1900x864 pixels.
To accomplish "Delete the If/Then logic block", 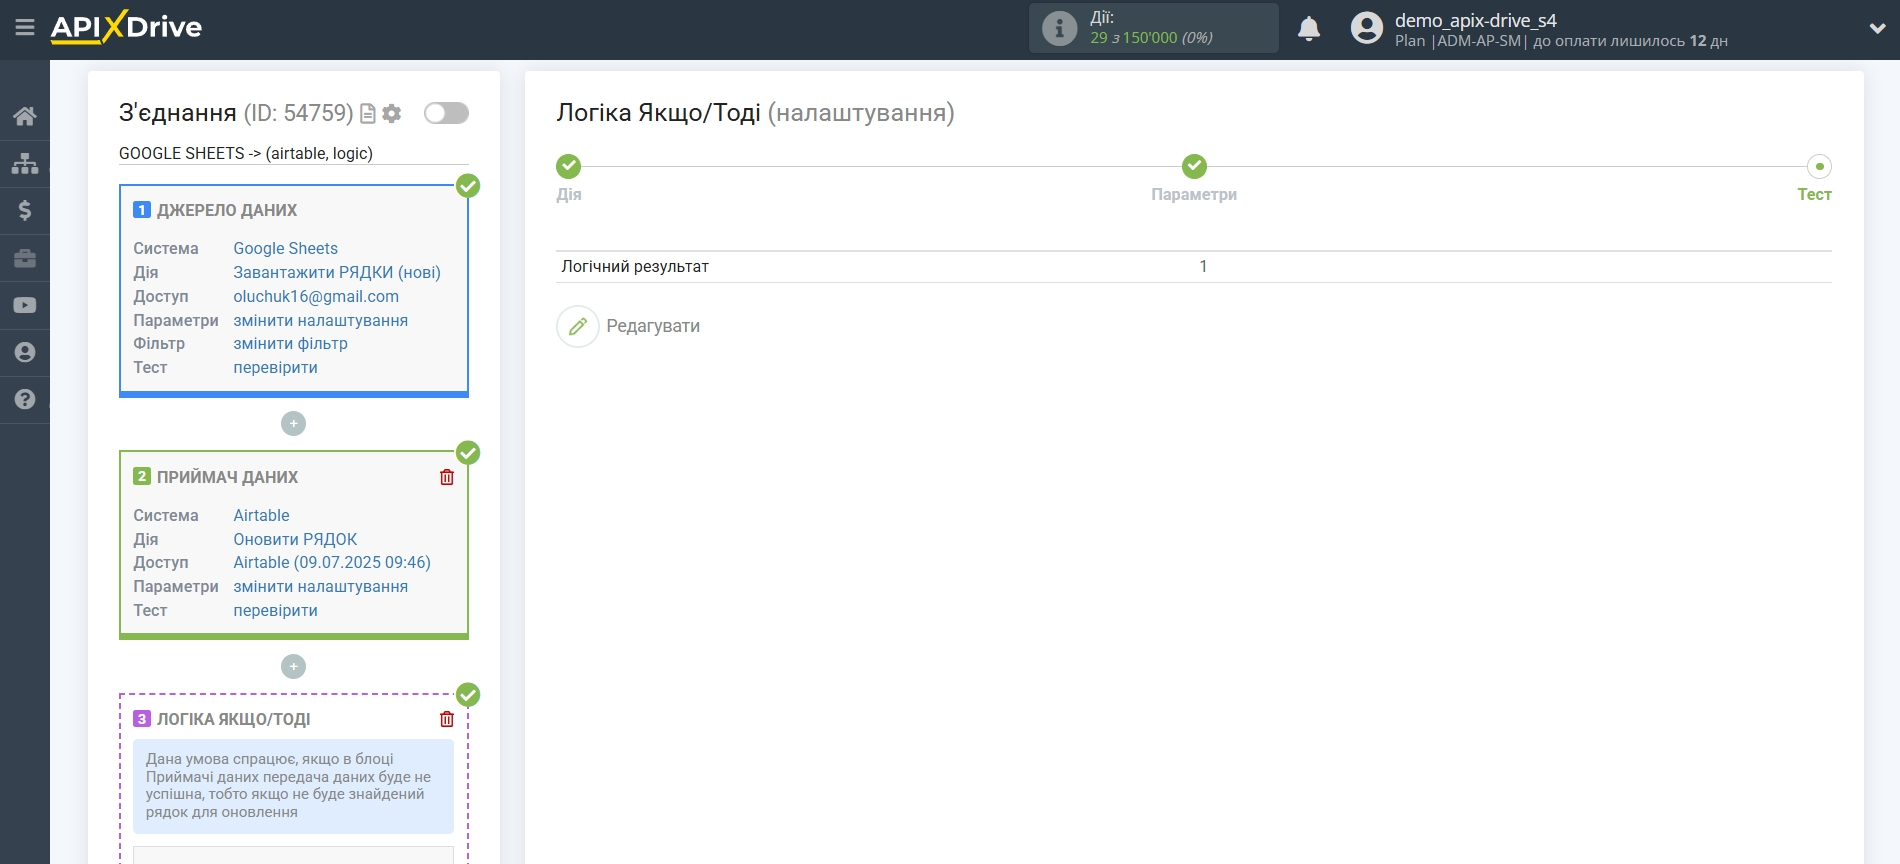I will click(447, 719).
